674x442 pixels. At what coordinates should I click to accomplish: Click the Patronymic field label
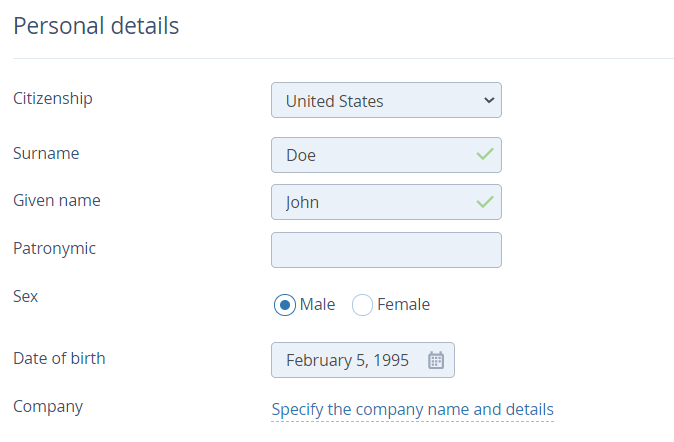[55, 249]
